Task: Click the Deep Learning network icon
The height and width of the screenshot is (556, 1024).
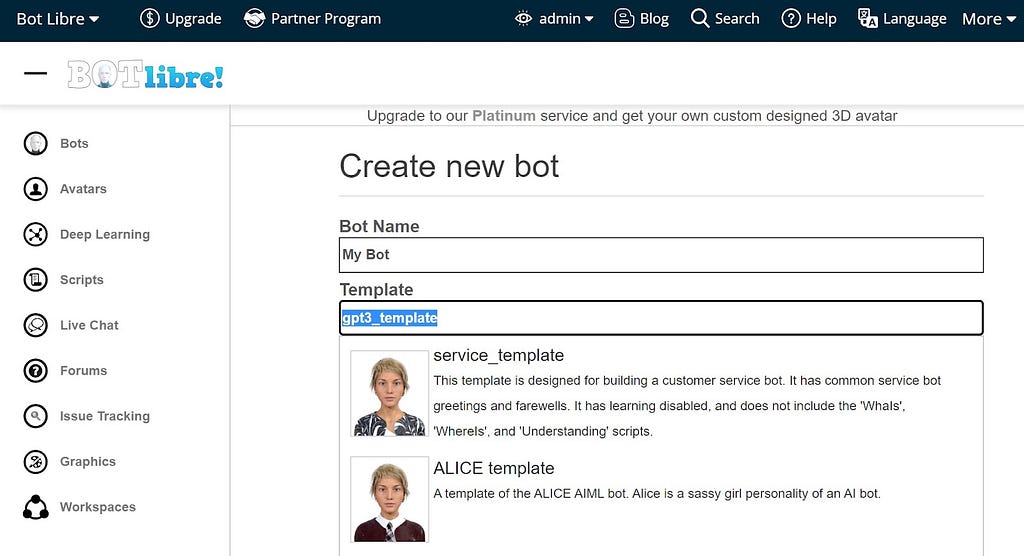Action: tap(35, 234)
